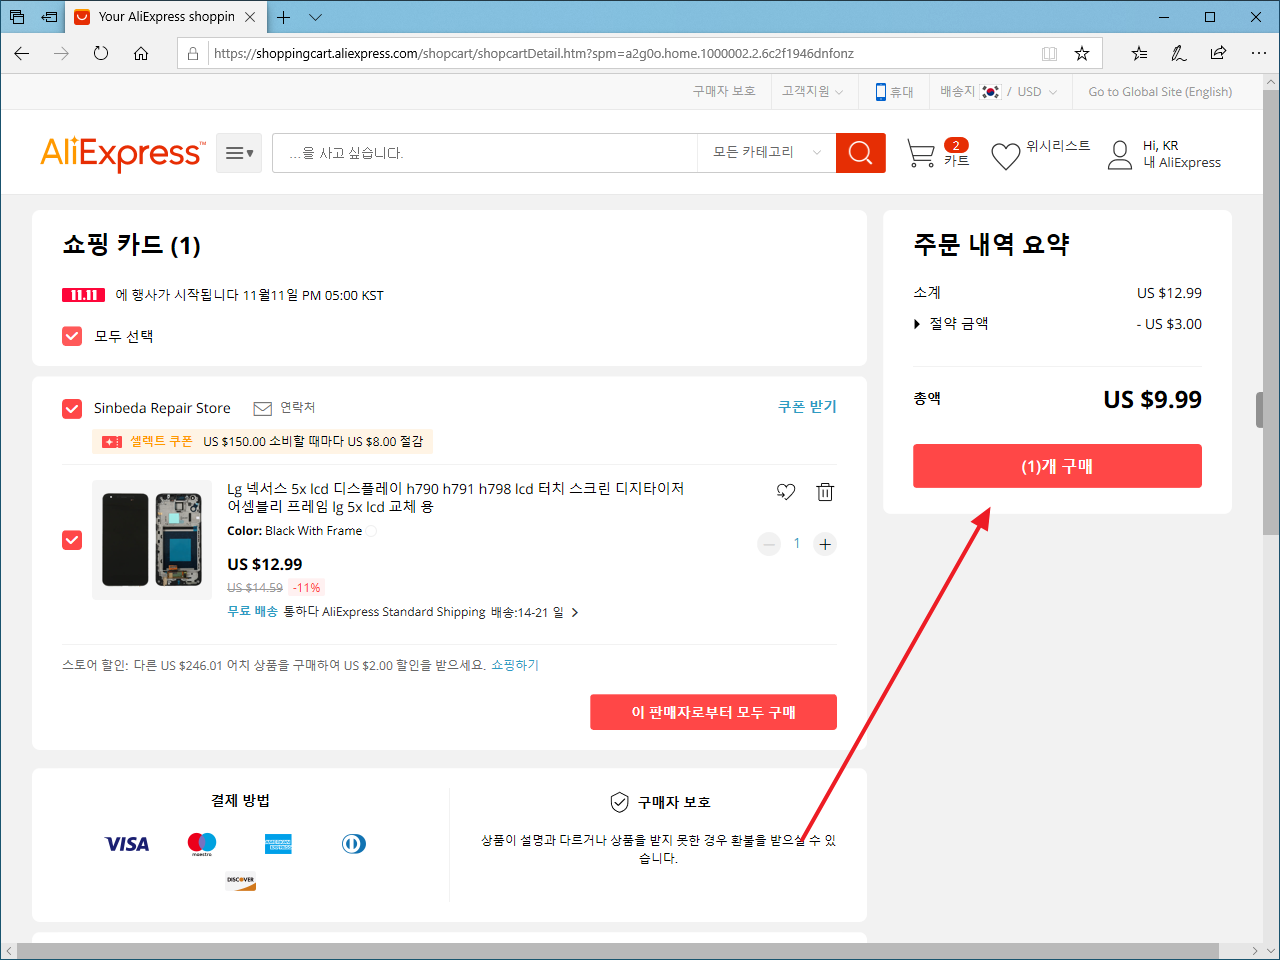
Task: Click the envelope contact seller icon
Action: (263, 408)
